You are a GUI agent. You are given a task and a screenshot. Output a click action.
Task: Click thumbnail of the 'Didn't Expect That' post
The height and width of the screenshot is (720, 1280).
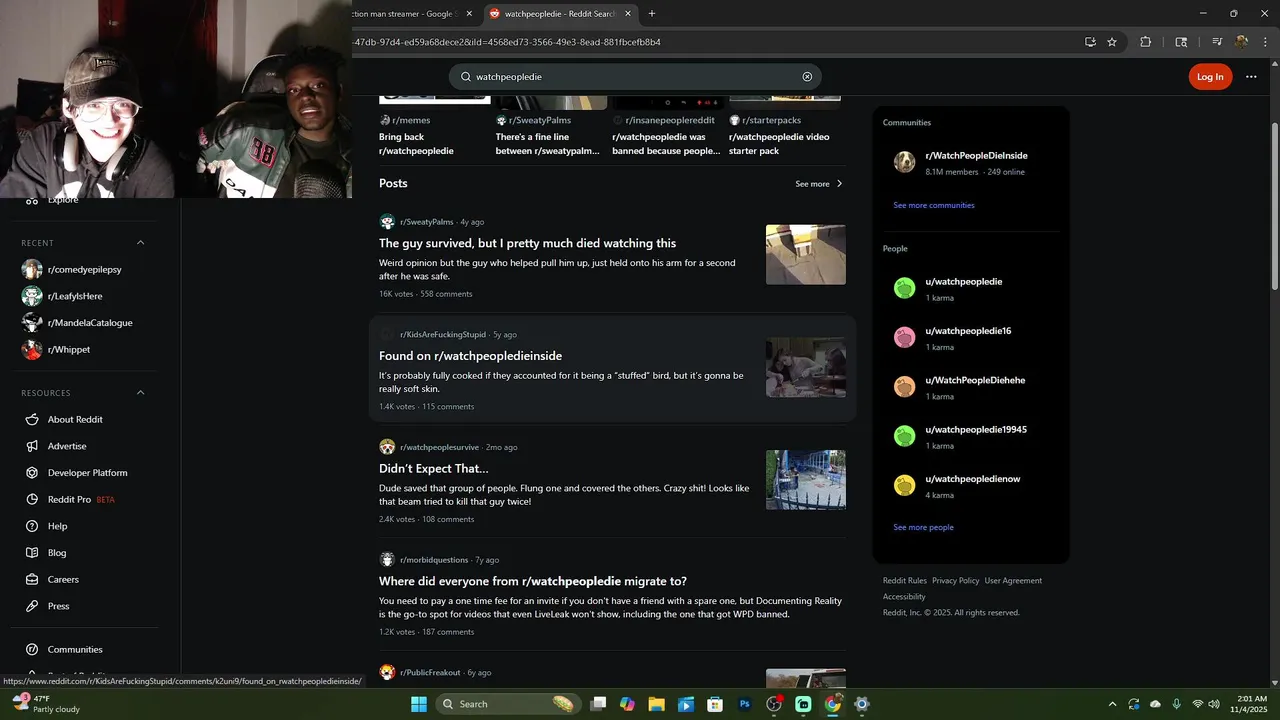click(806, 480)
